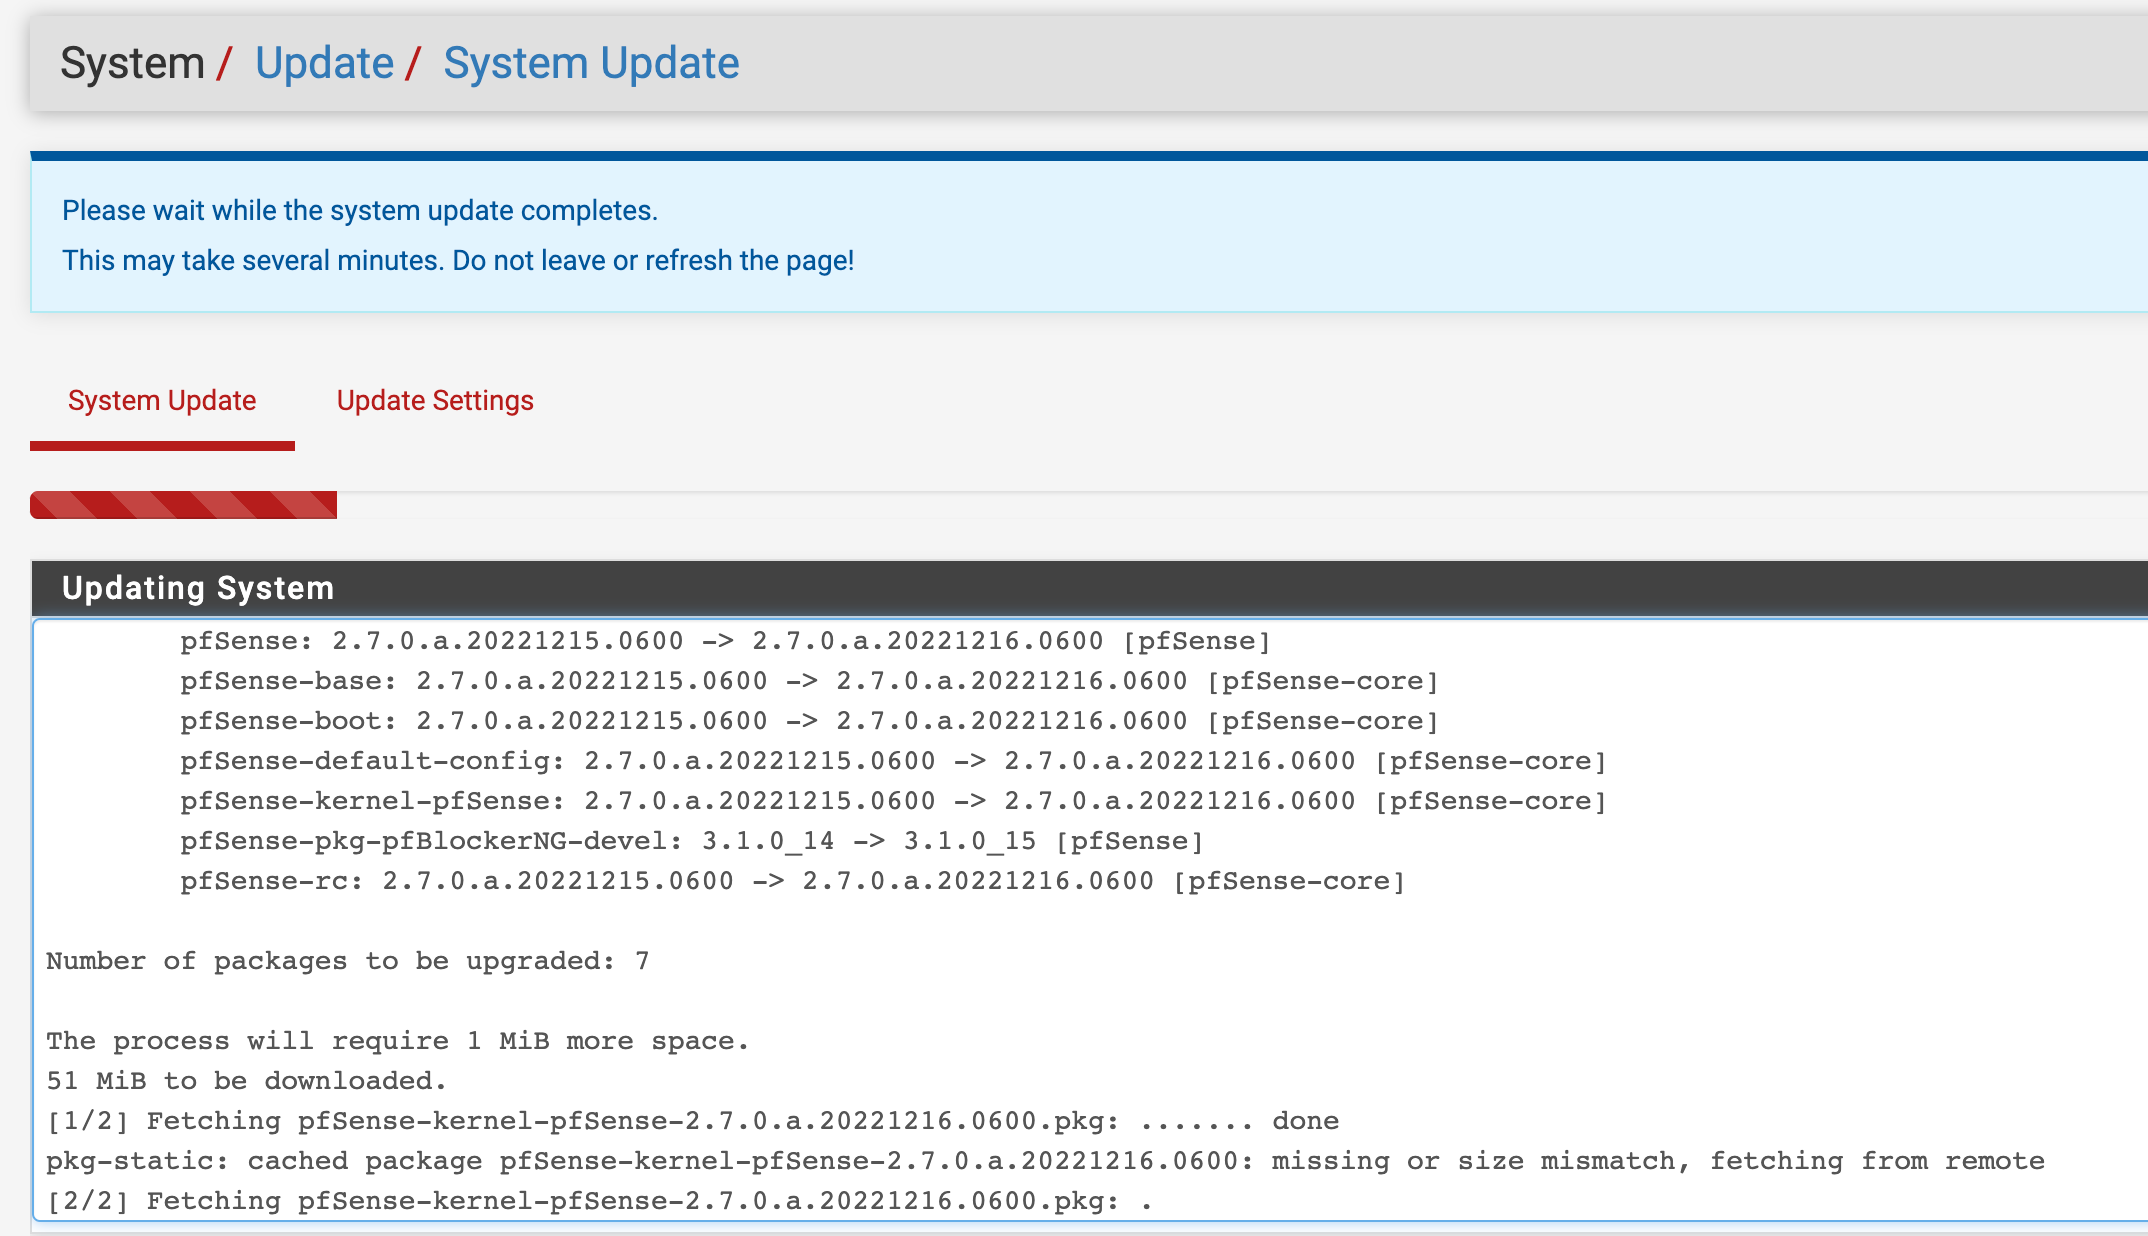The image size is (2148, 1236).
Task: Click the pfSense-boot log line
Action: click(808, 721)
